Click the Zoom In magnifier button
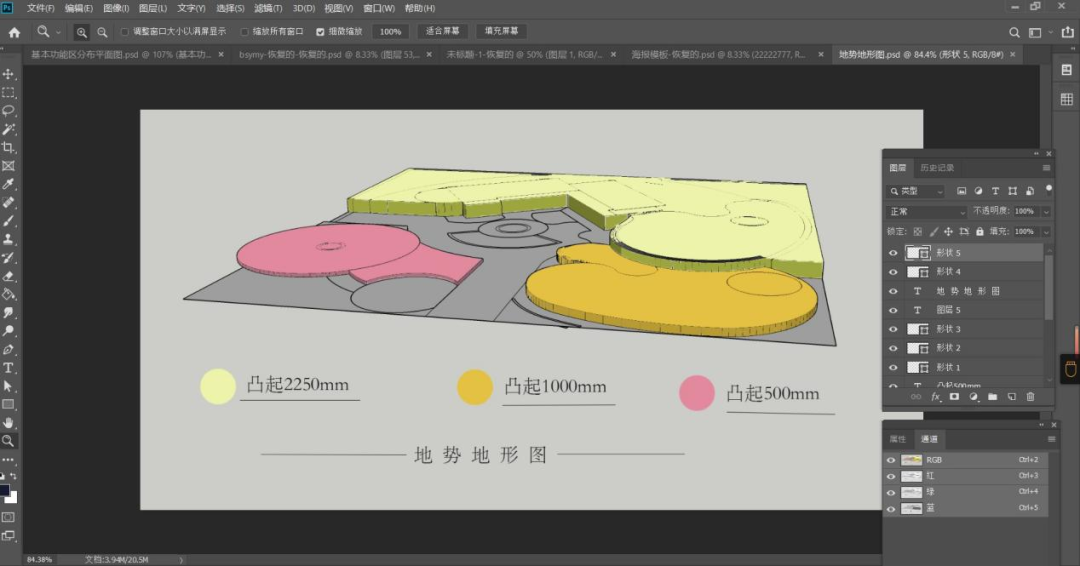 81,32
